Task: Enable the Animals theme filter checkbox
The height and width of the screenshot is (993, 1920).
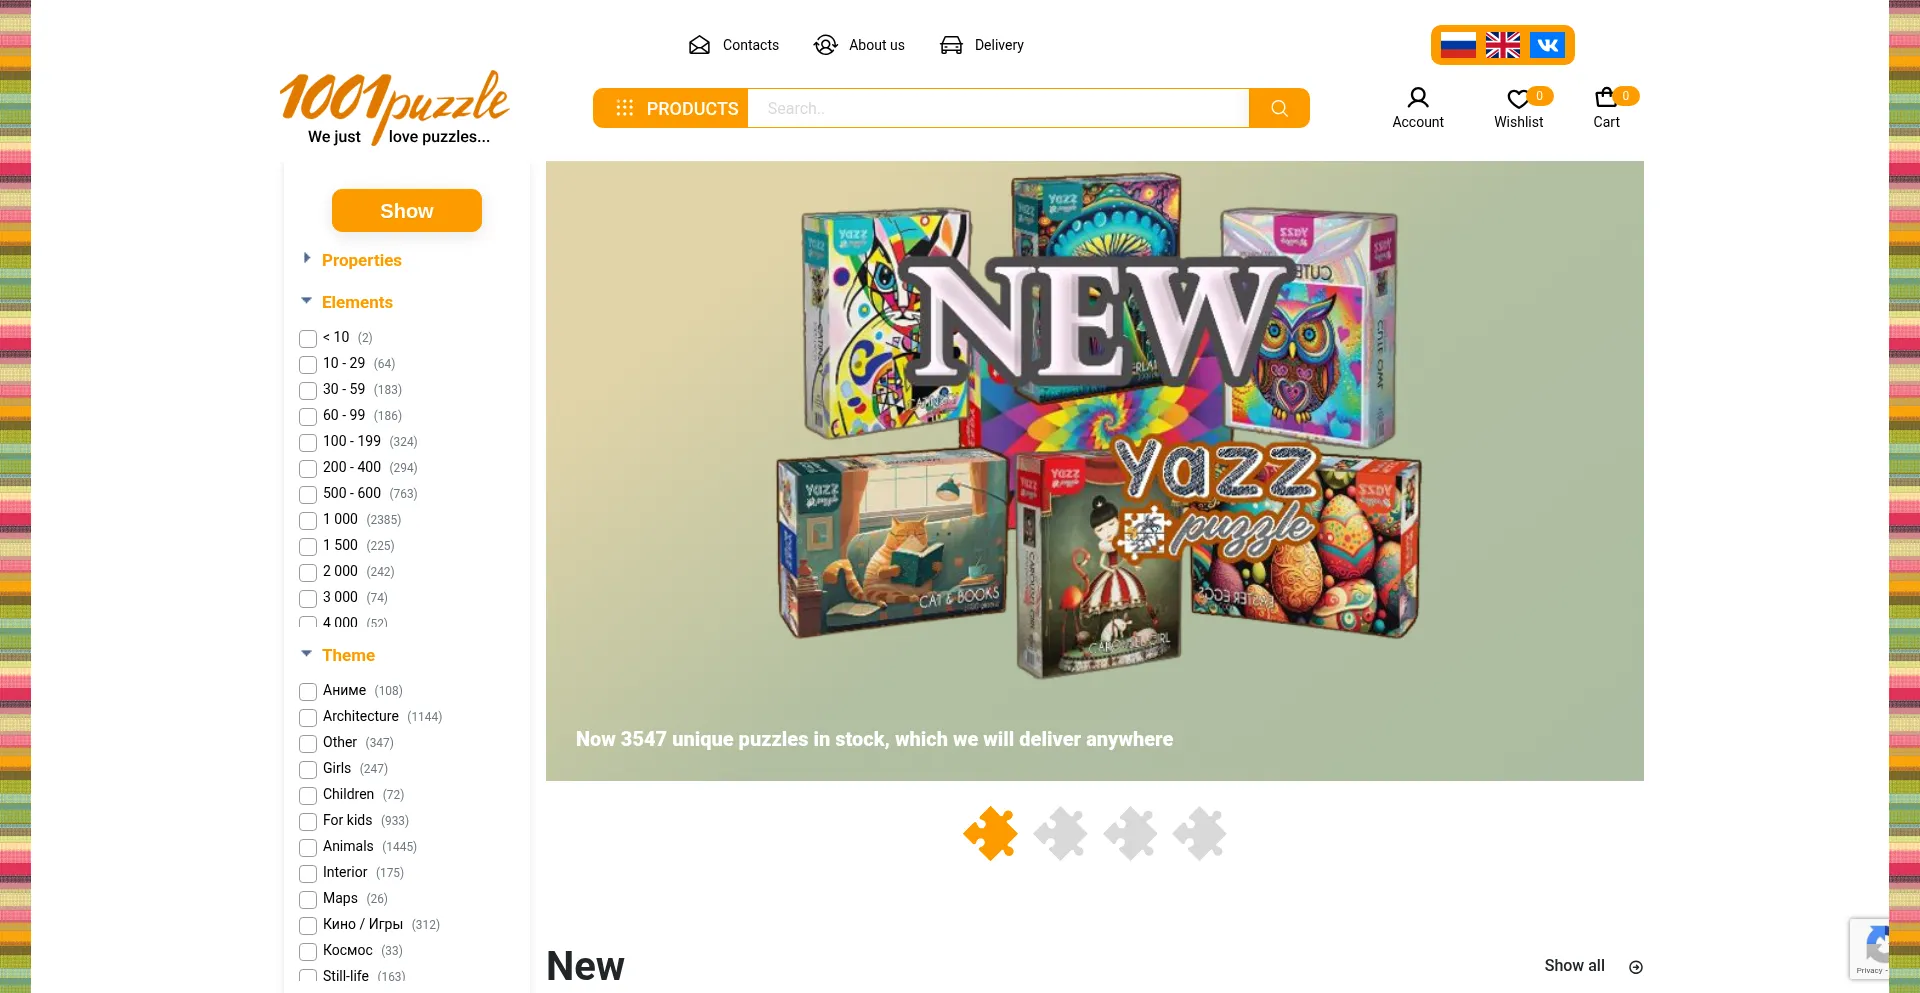Action: 308,848
